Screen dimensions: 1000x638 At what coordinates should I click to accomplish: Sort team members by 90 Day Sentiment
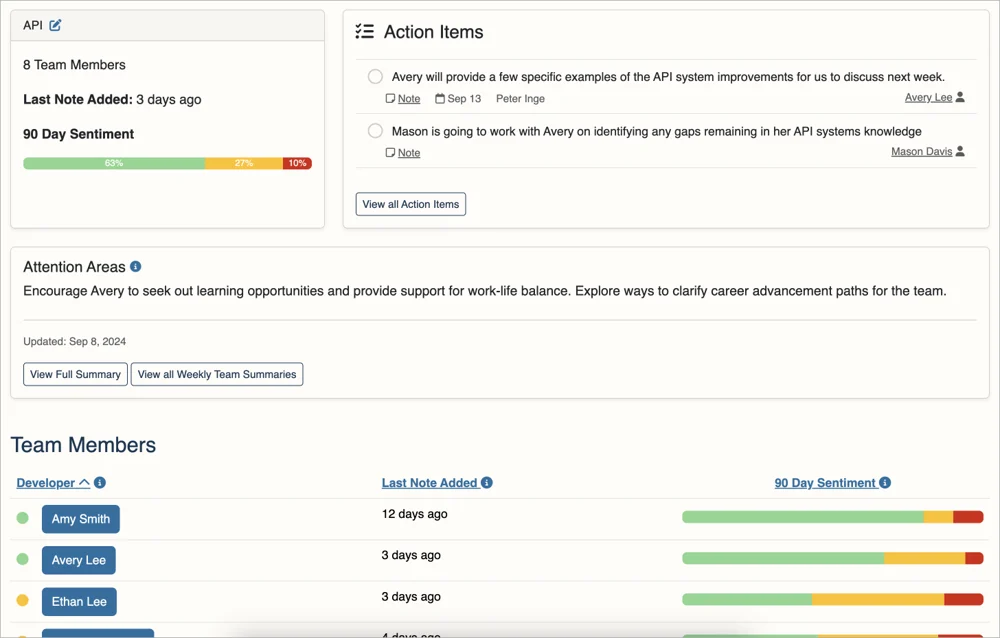tap(824, 483)
